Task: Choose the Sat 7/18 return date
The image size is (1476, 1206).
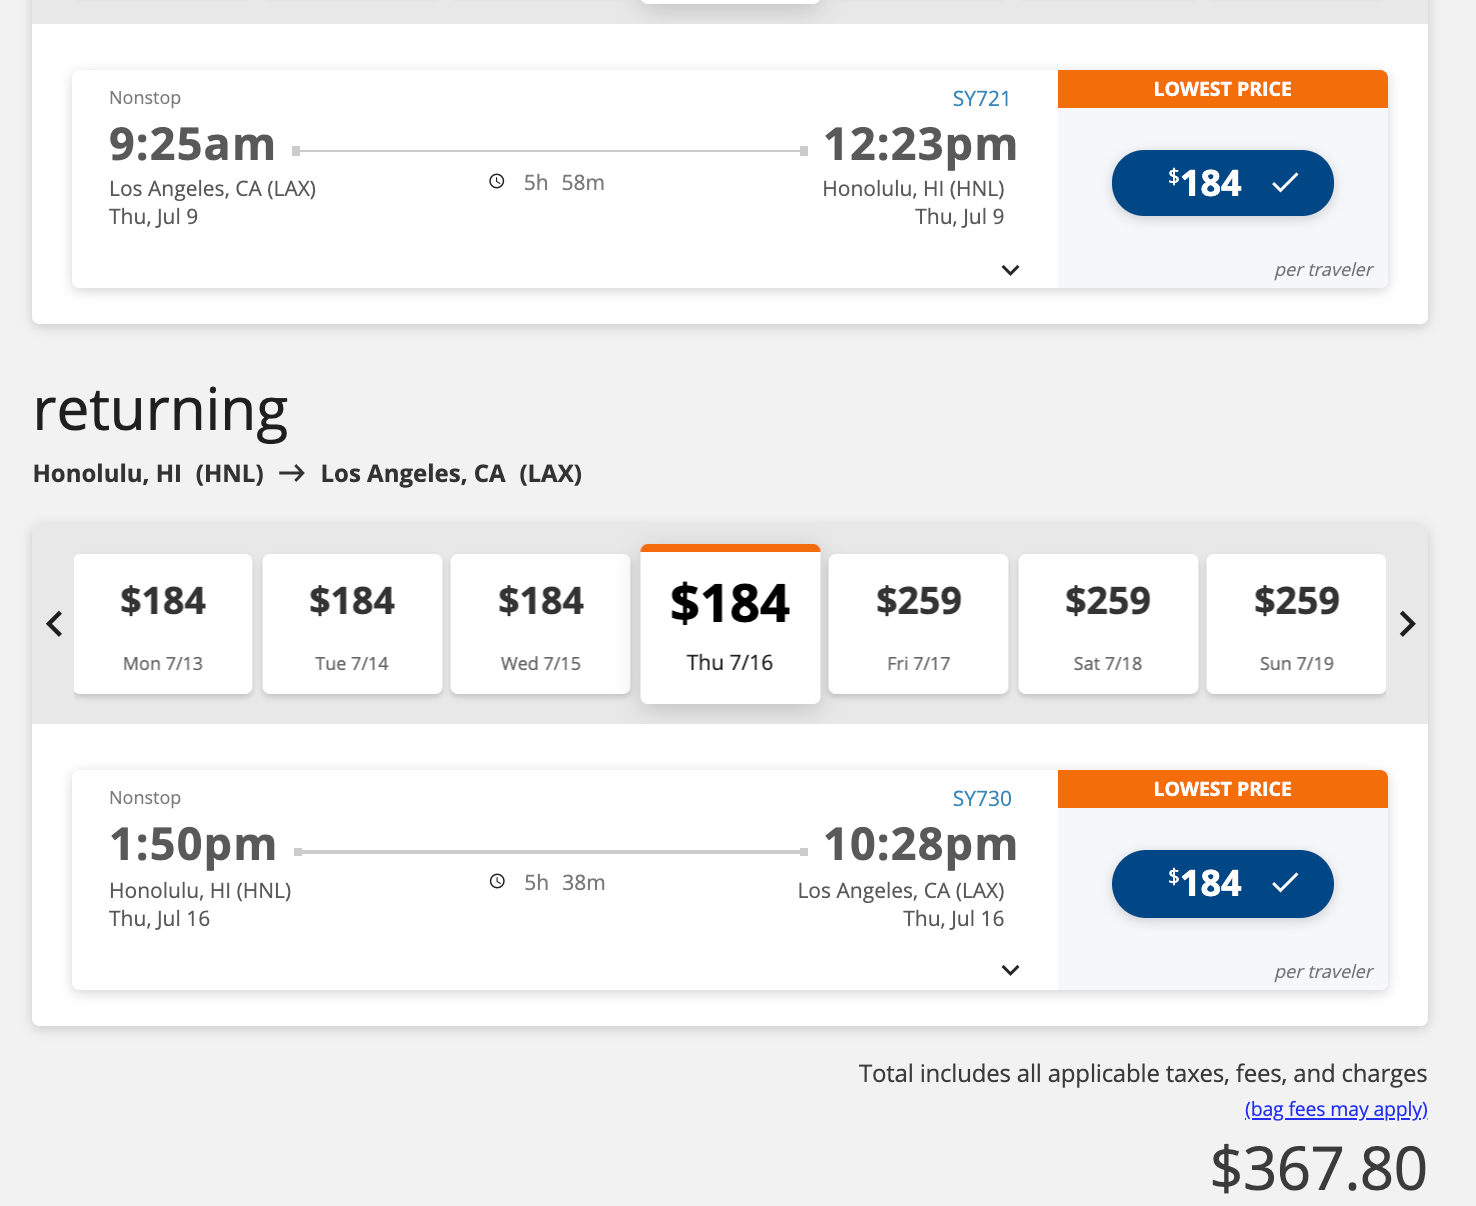Action: 1108,624
